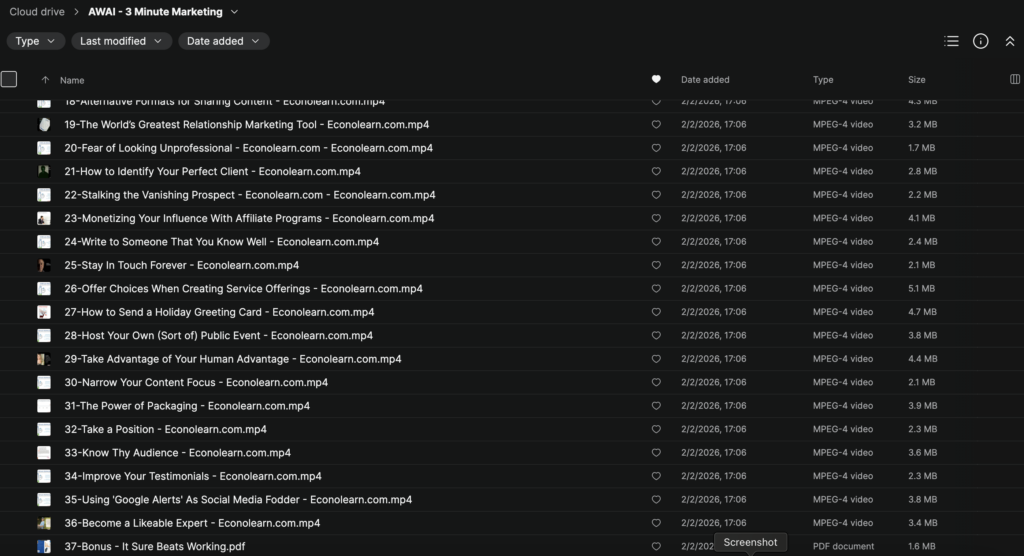
Task: Click heart icon in the column header
Action: tap(656, 79)
